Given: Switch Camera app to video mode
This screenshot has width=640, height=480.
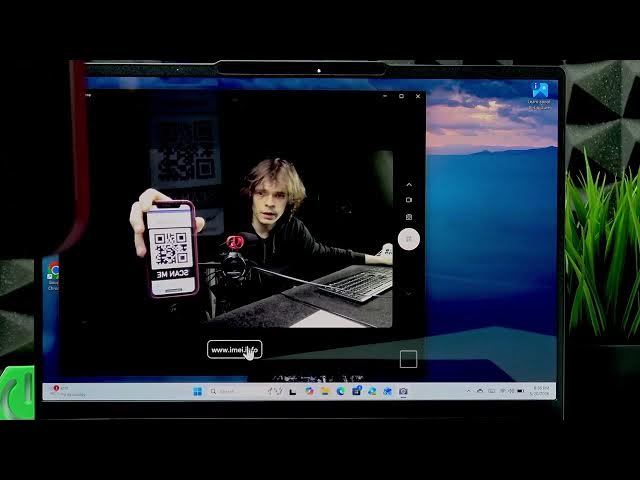Looking at the screenshot, I should [x=409, y=200].
